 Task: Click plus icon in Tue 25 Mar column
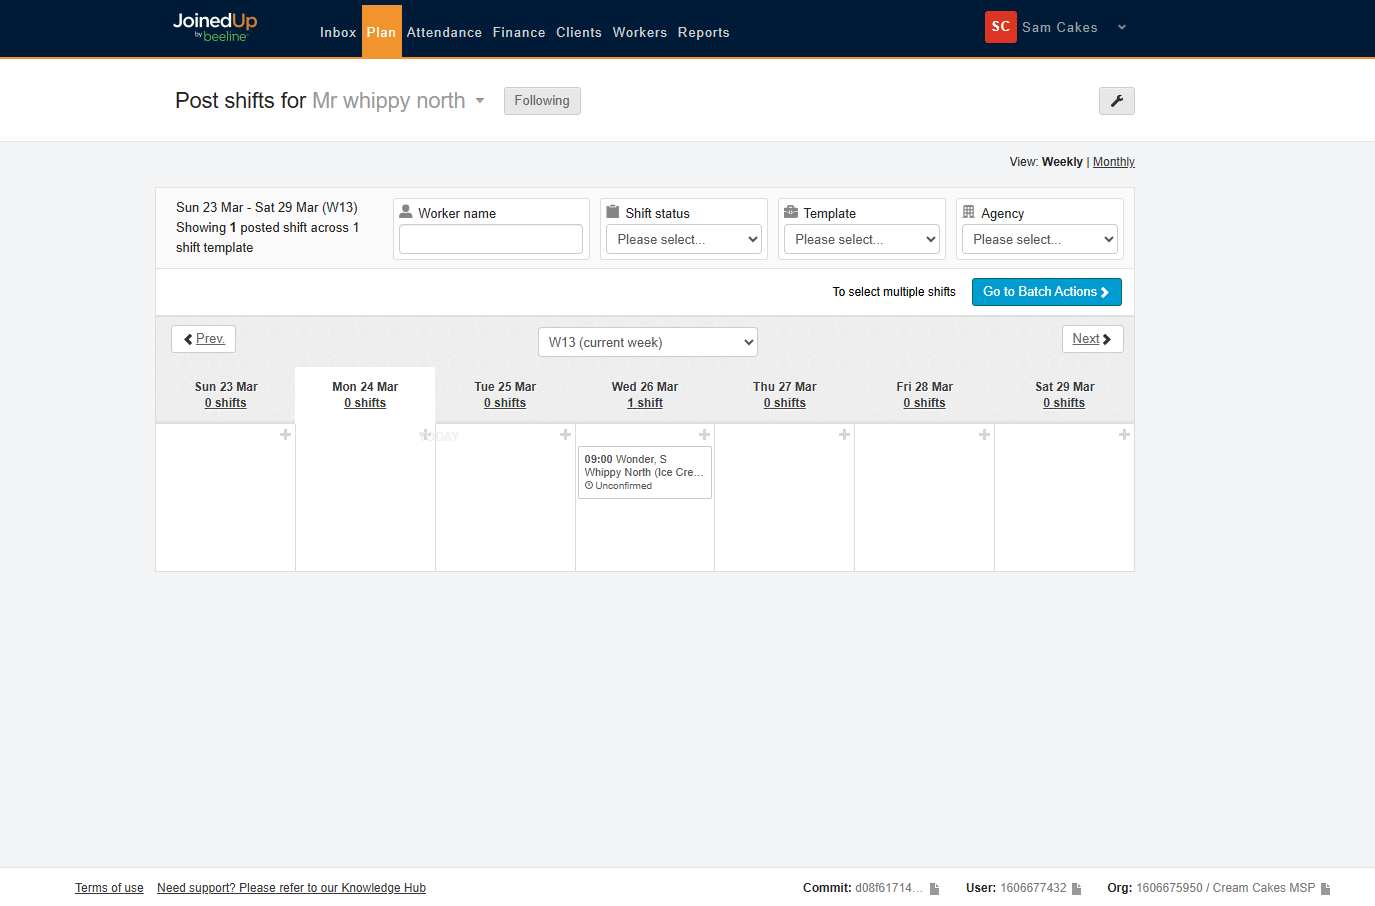[x=565, y=435]
